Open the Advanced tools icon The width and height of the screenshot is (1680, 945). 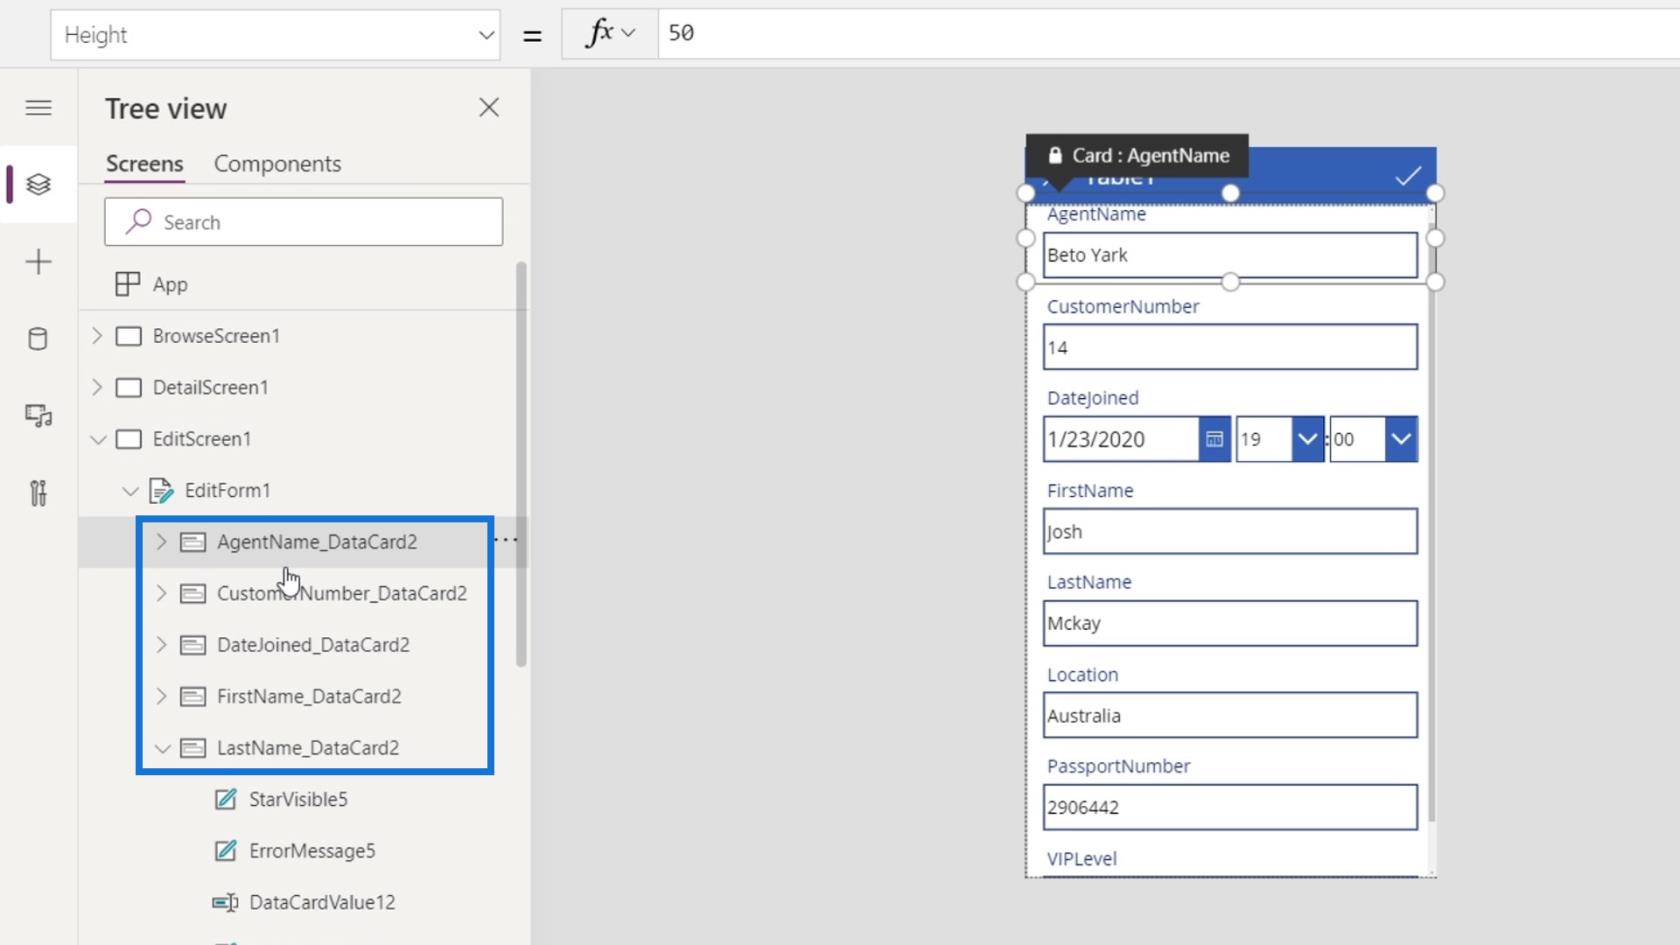(38, 493)
